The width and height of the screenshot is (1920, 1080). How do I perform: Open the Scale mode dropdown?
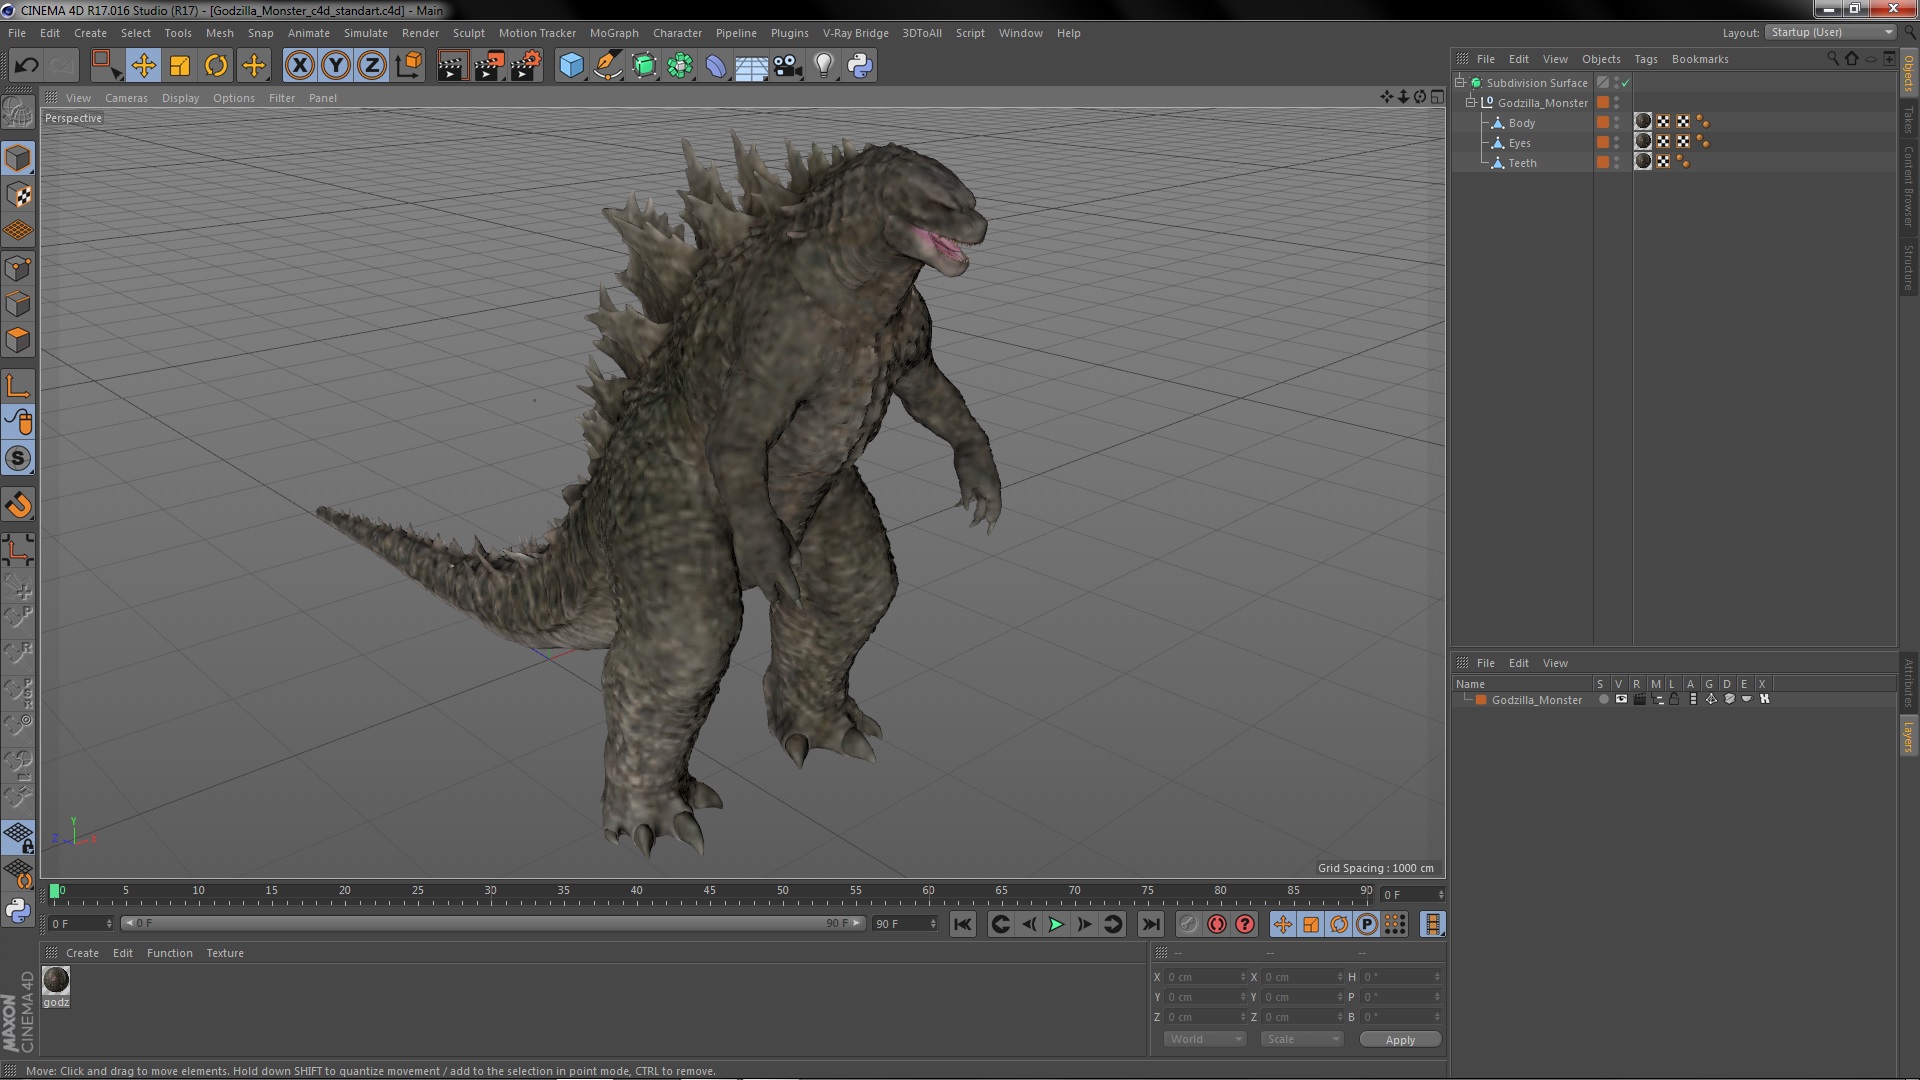coord(1301,1039)
